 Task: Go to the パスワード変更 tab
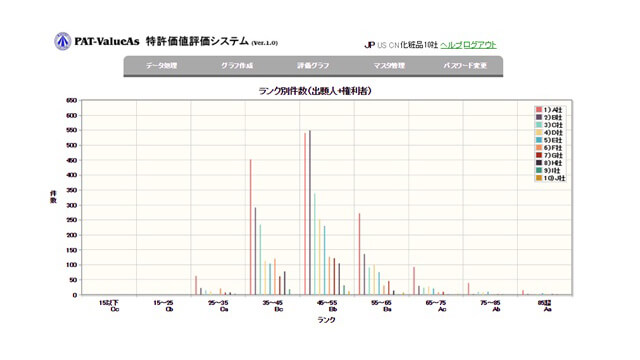click(465, 65)
